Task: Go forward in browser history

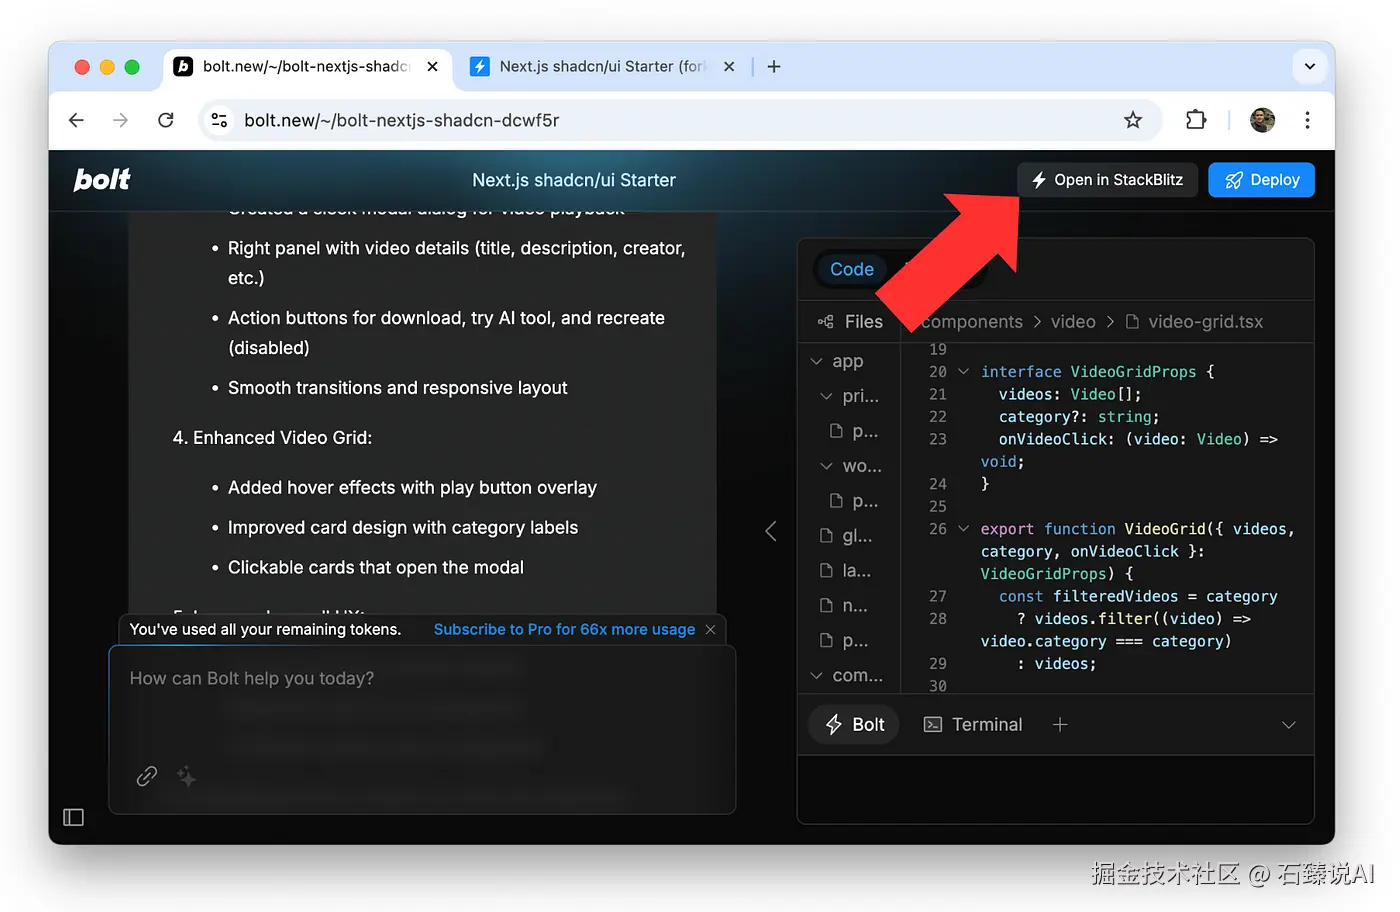Action: tap(120, 120)
